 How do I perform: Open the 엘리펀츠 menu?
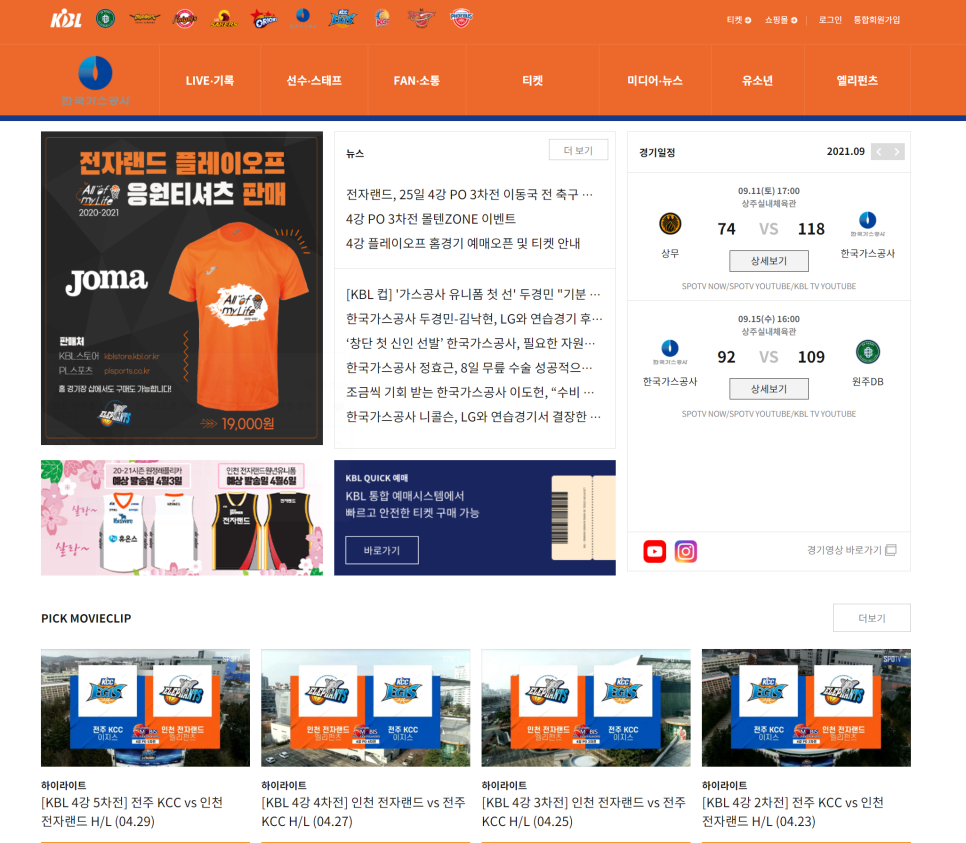857,80
